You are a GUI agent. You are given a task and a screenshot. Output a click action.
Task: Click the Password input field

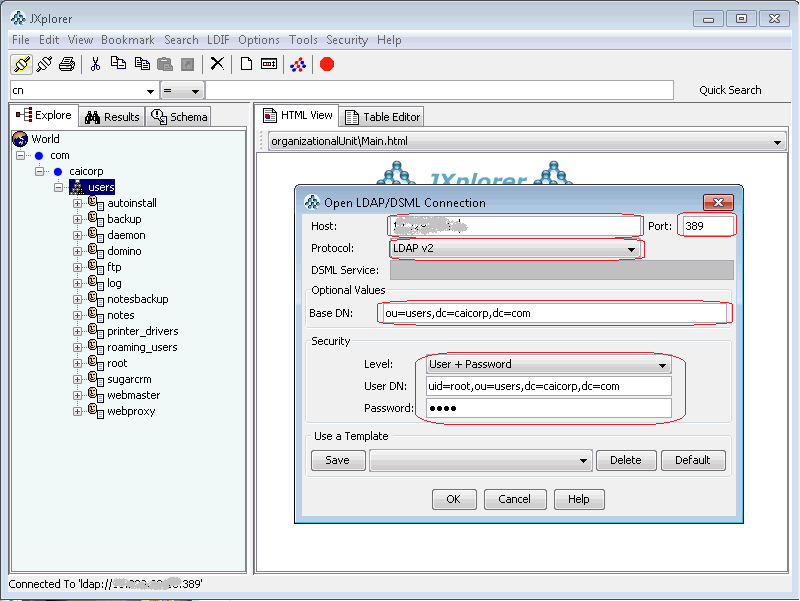tap(548, 408)
